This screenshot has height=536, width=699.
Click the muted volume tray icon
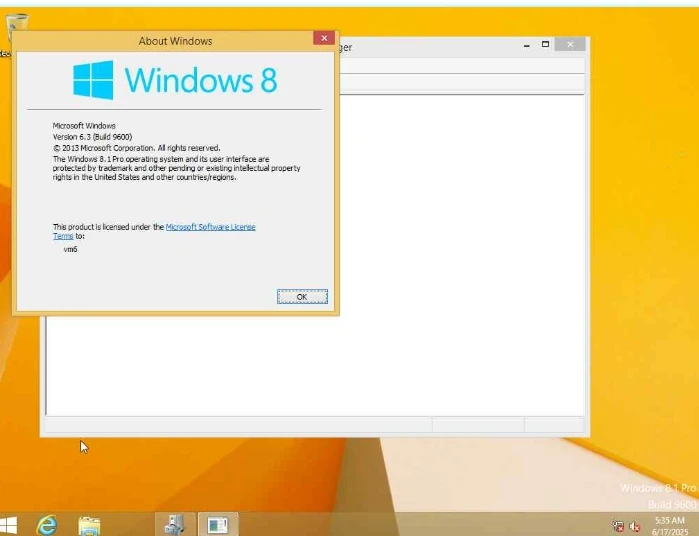click(x=634, y=527)
